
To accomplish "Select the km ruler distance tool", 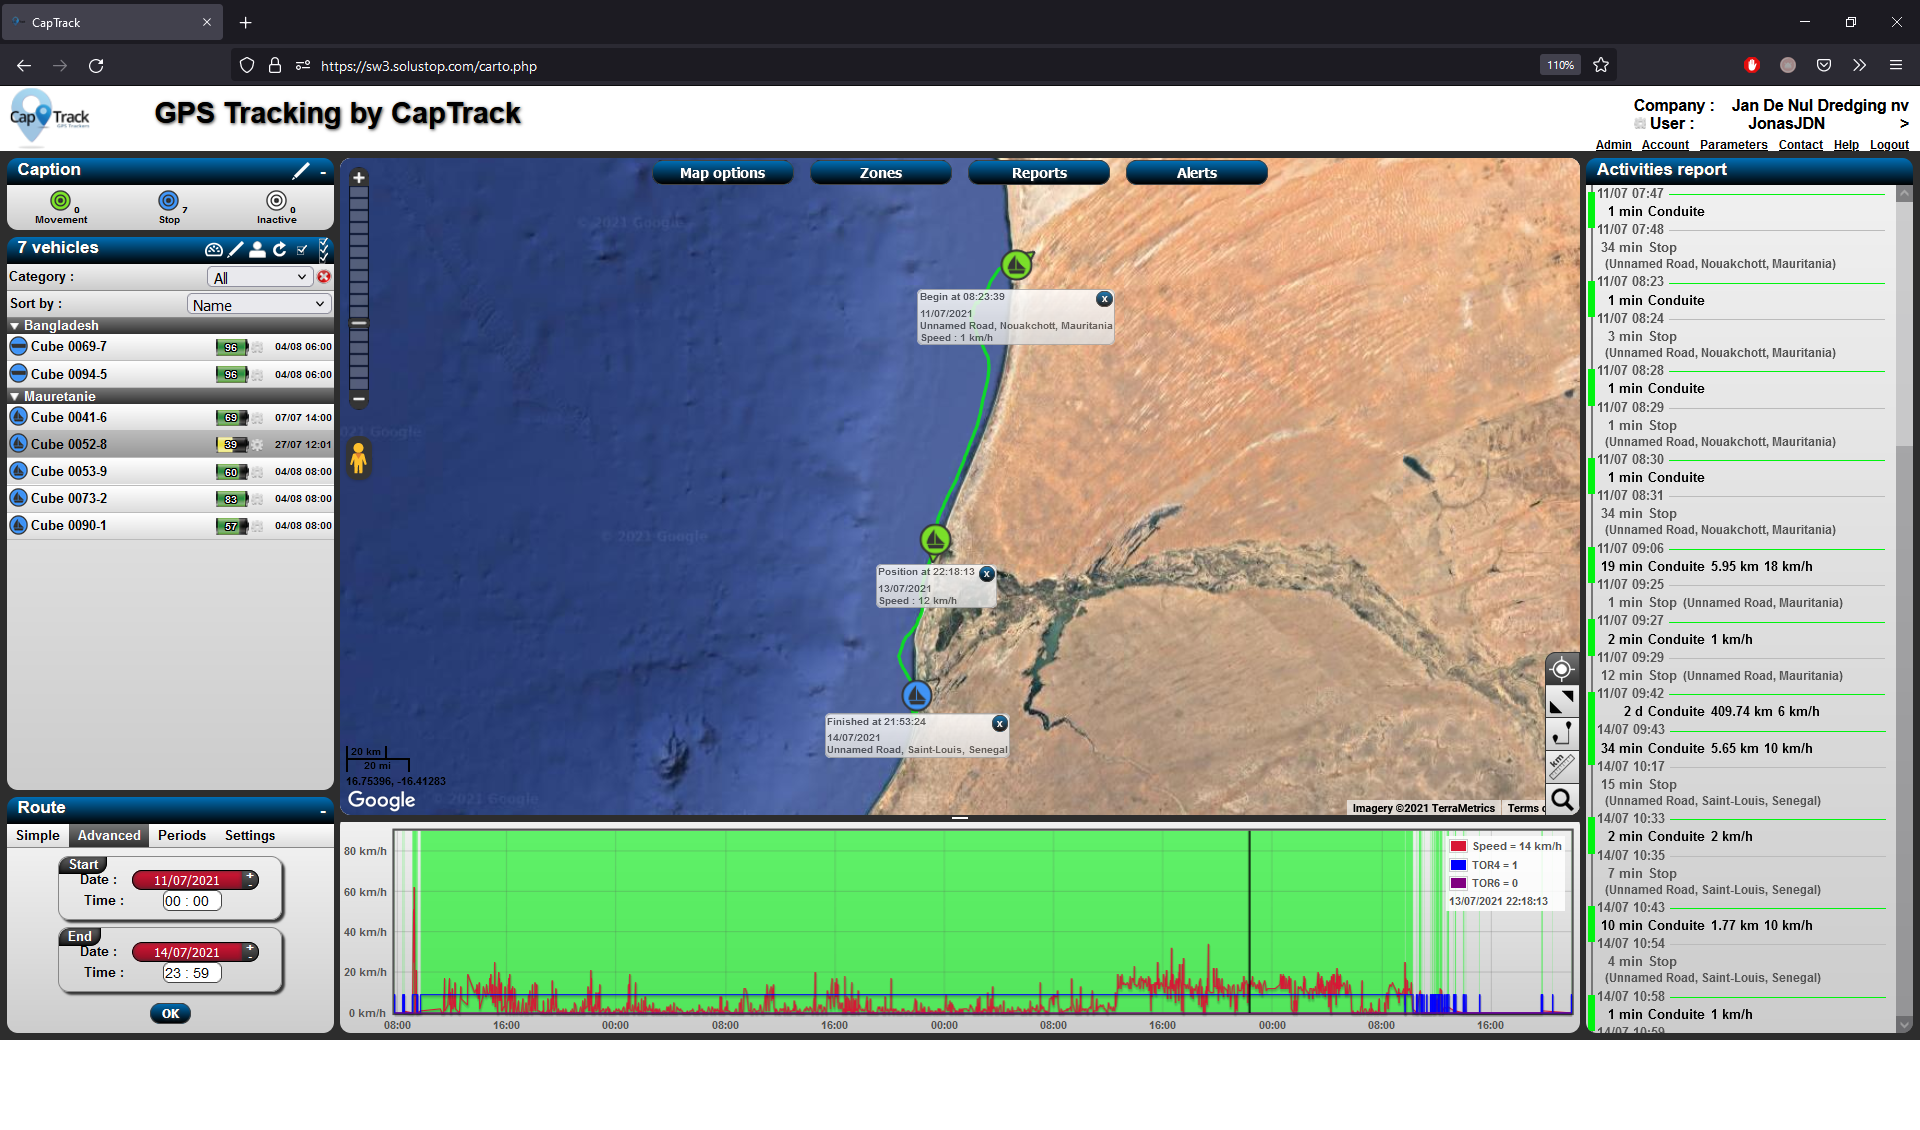I will click(1561, 767).
